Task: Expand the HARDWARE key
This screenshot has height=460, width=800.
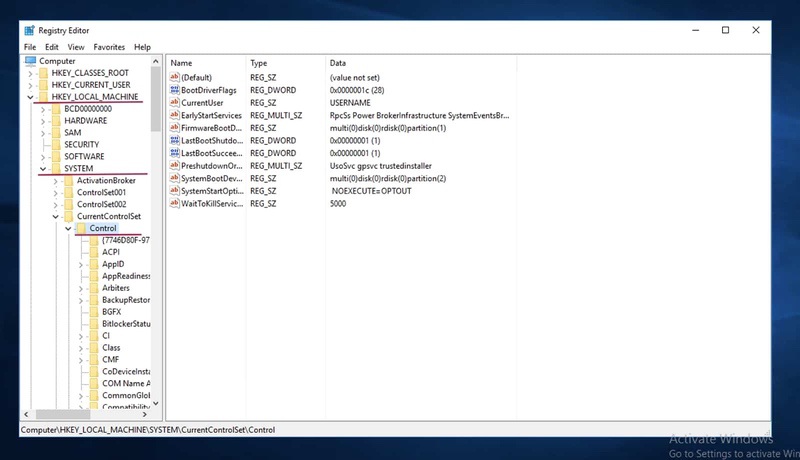Action: (43, 121)
